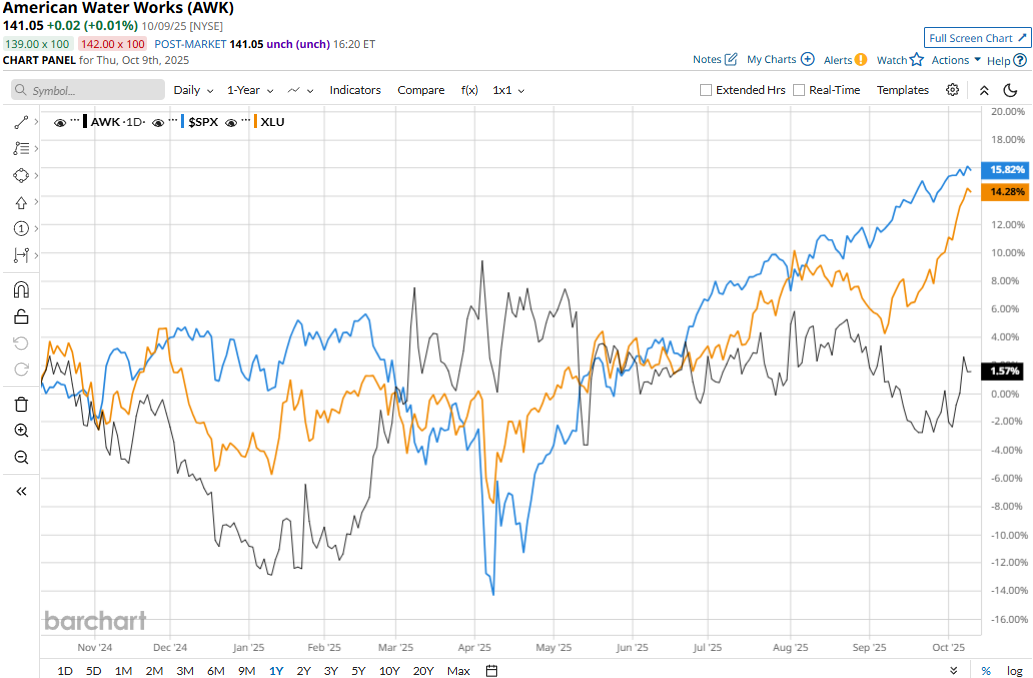Click the XLU orange color marker in legend
This screenshot has width=1033, height=678.
tap(256, 122)
